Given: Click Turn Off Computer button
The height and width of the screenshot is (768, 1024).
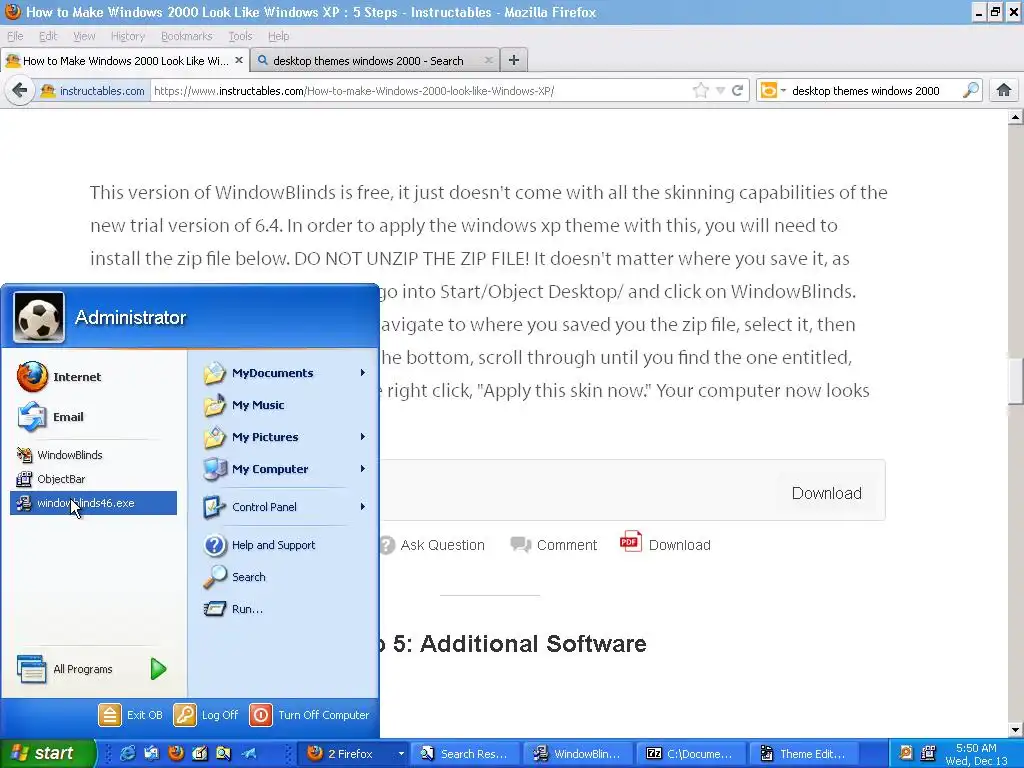Looking at the screenshot, I should click(x=310, y=715).
